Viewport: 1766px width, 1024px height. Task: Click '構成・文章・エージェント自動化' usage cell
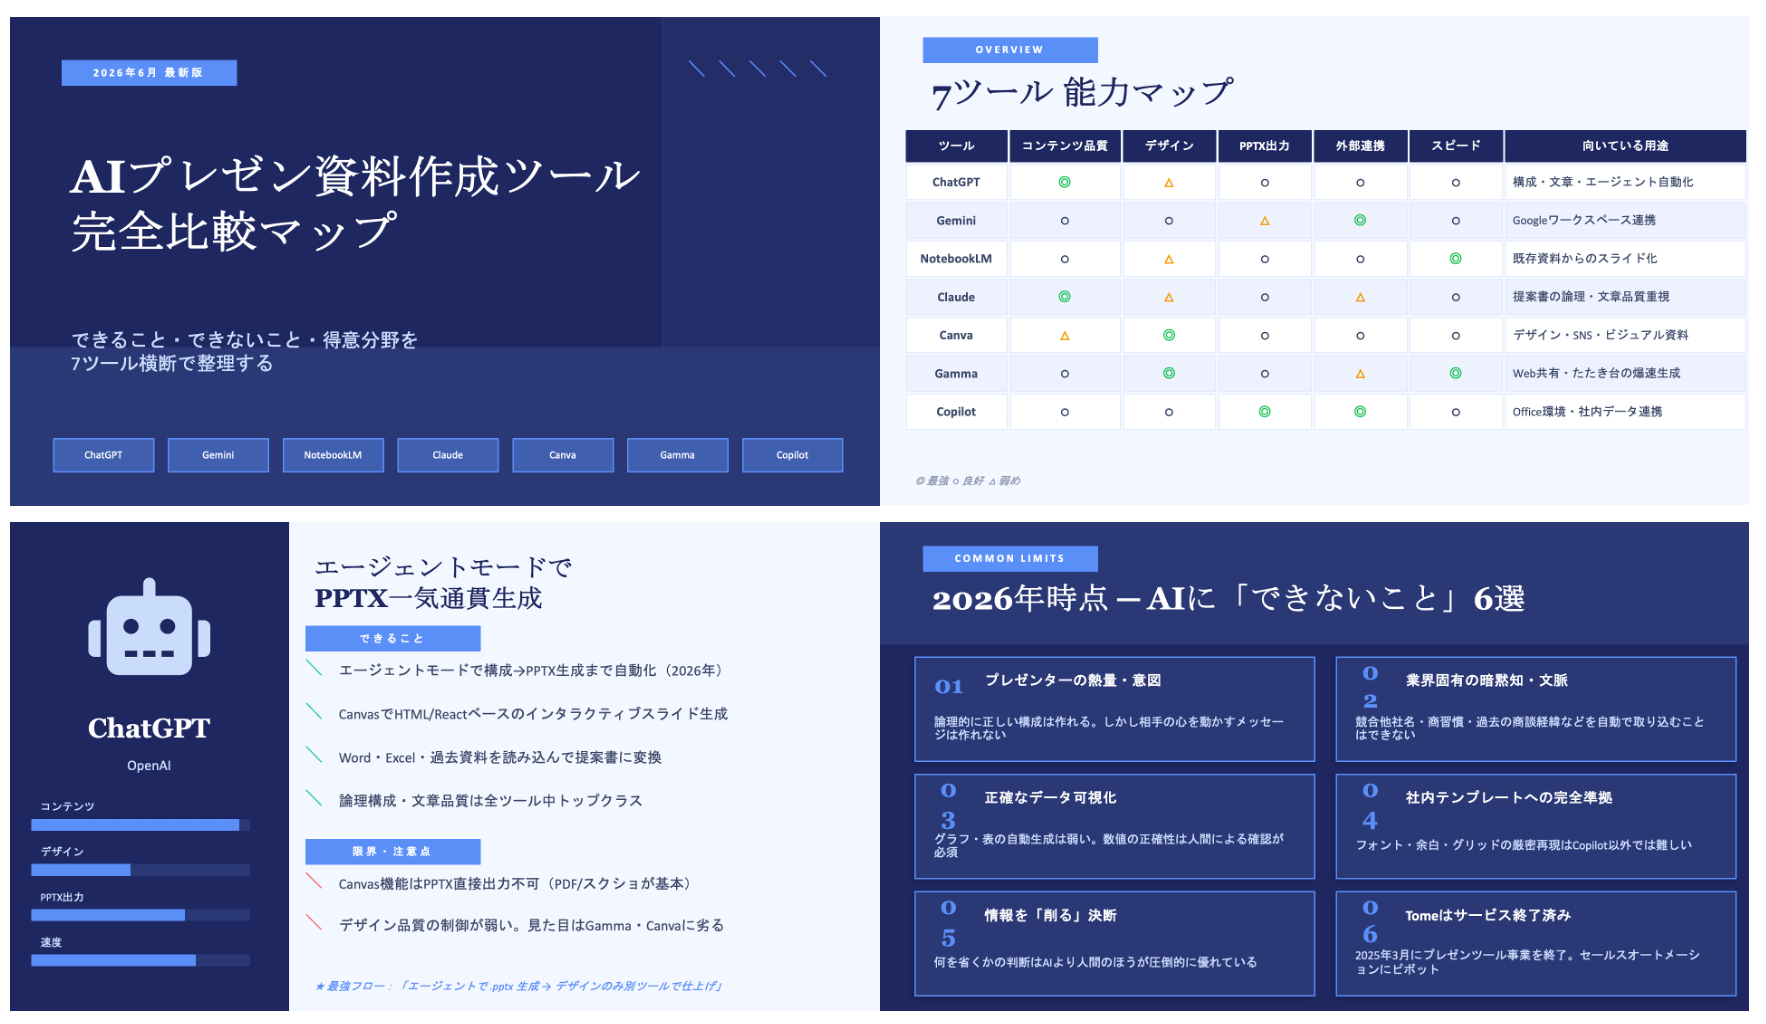1625,182
